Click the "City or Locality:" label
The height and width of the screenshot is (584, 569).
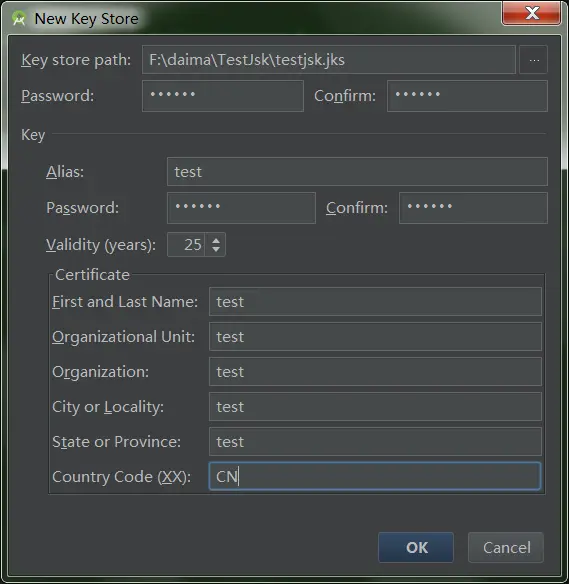point(108,407)
